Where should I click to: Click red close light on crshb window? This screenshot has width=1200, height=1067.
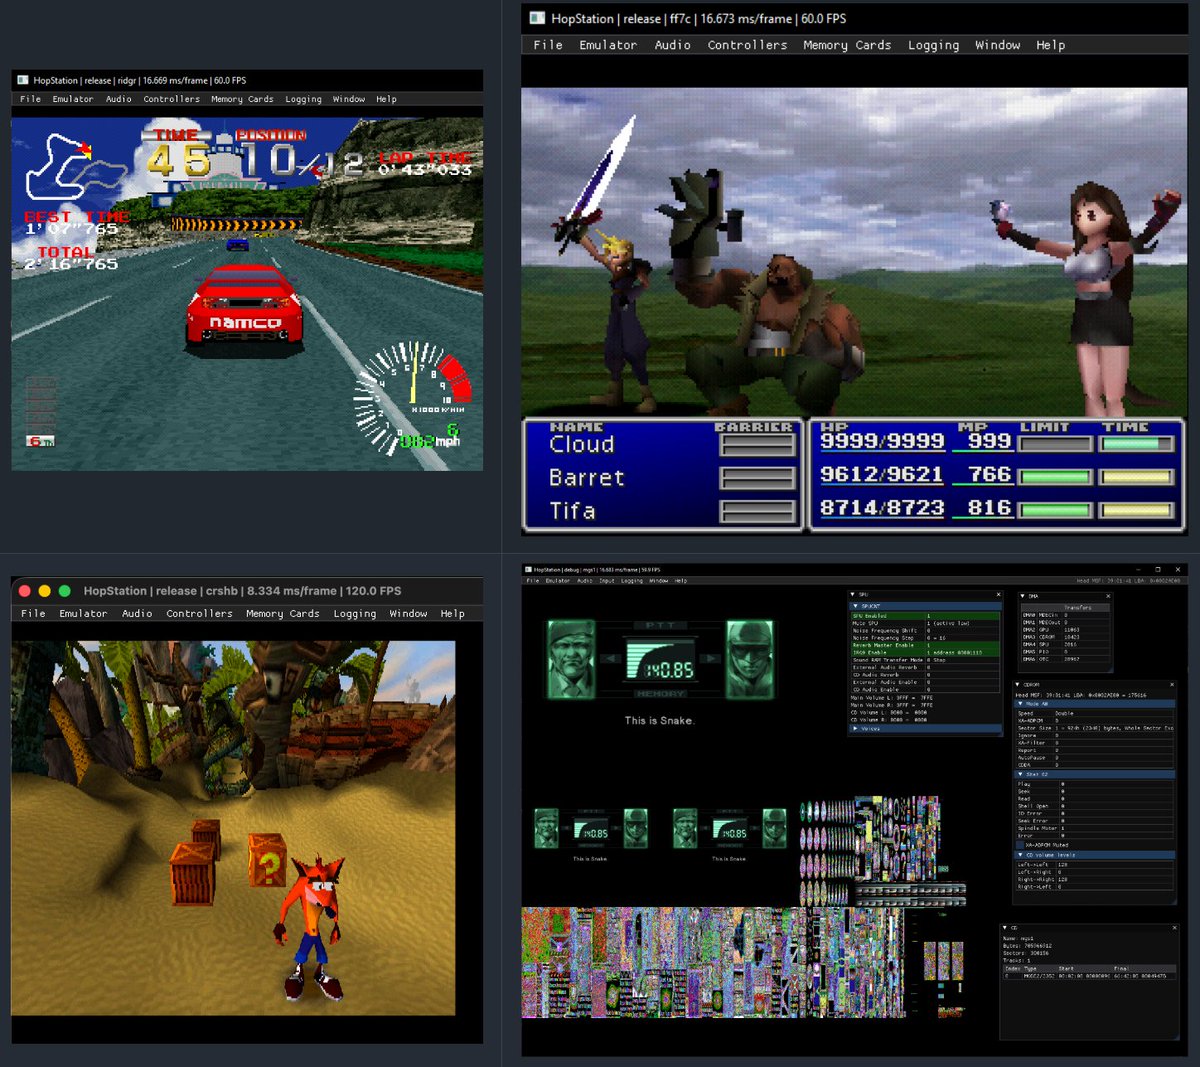pyautogui.click(x=25, y=591)
